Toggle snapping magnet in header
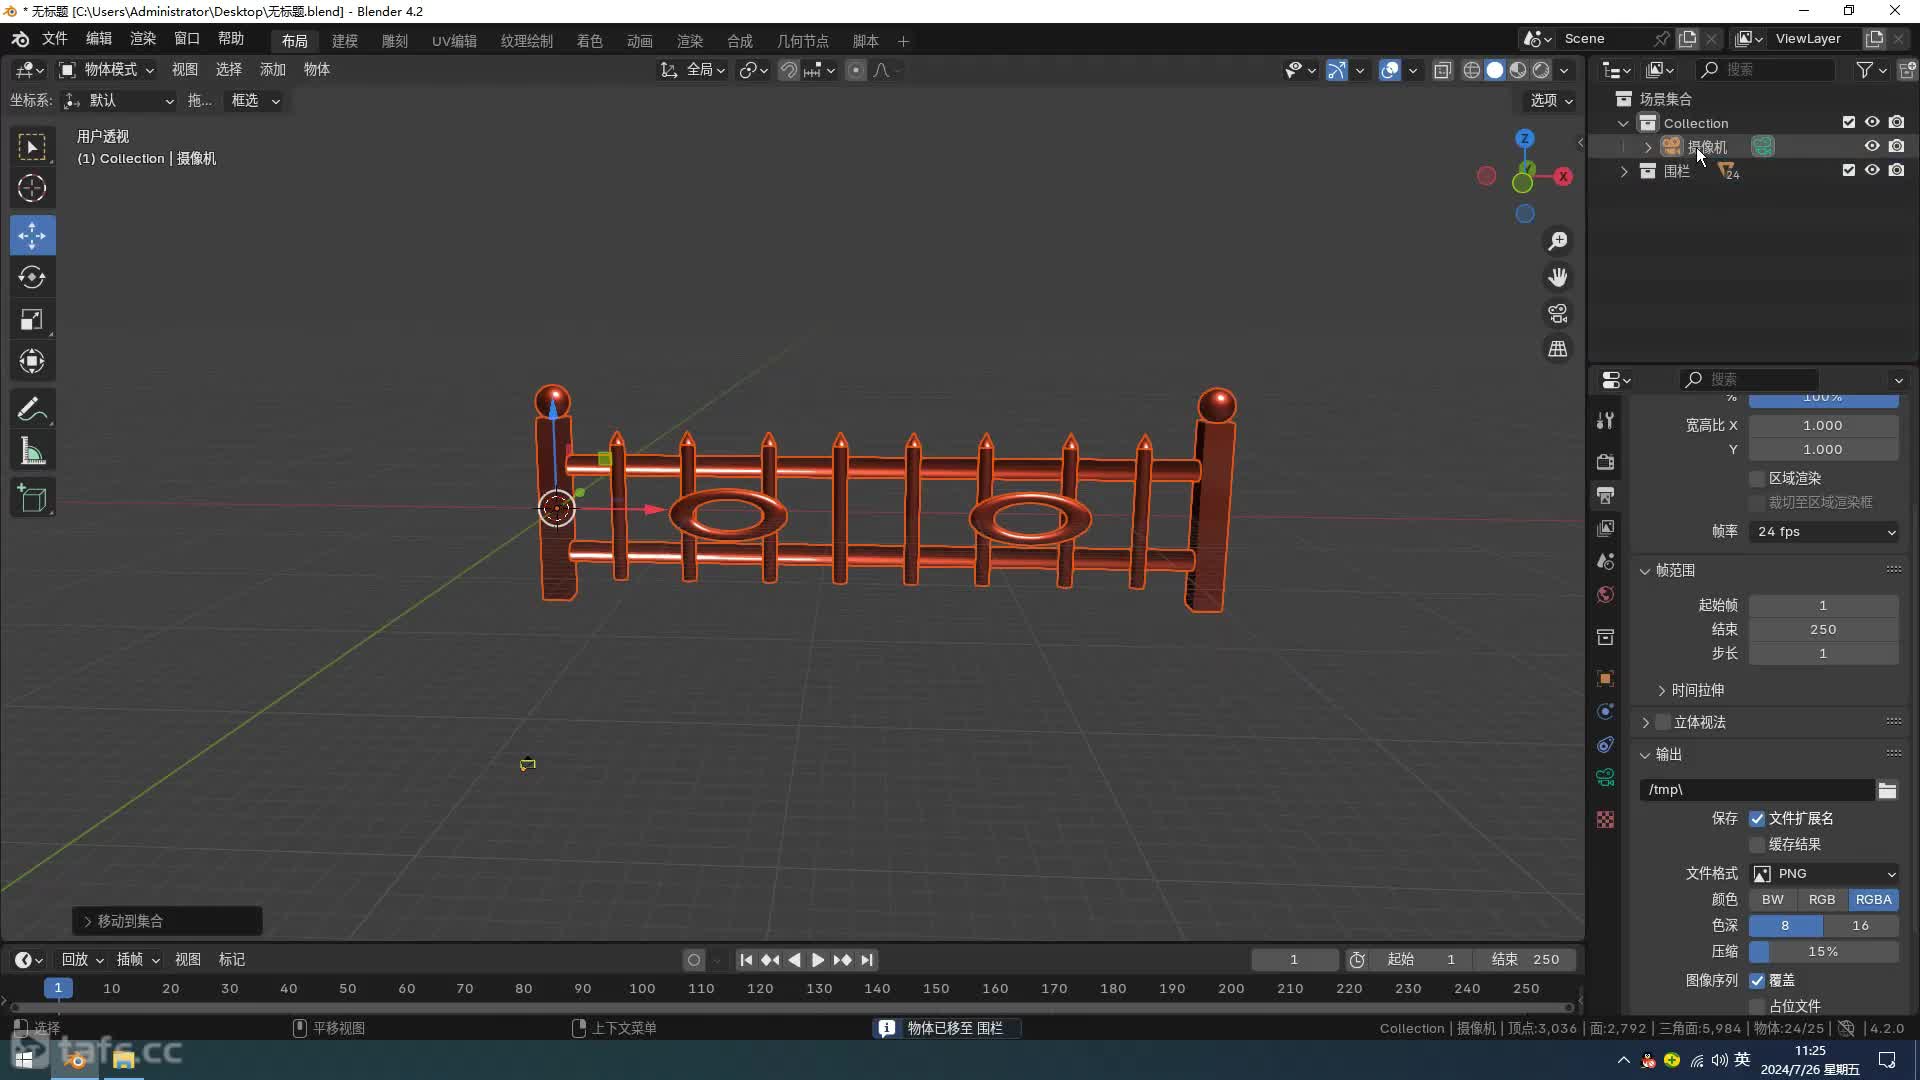Image resolution: width=1920 pixels, height=1080 pixels. [789, 70]
